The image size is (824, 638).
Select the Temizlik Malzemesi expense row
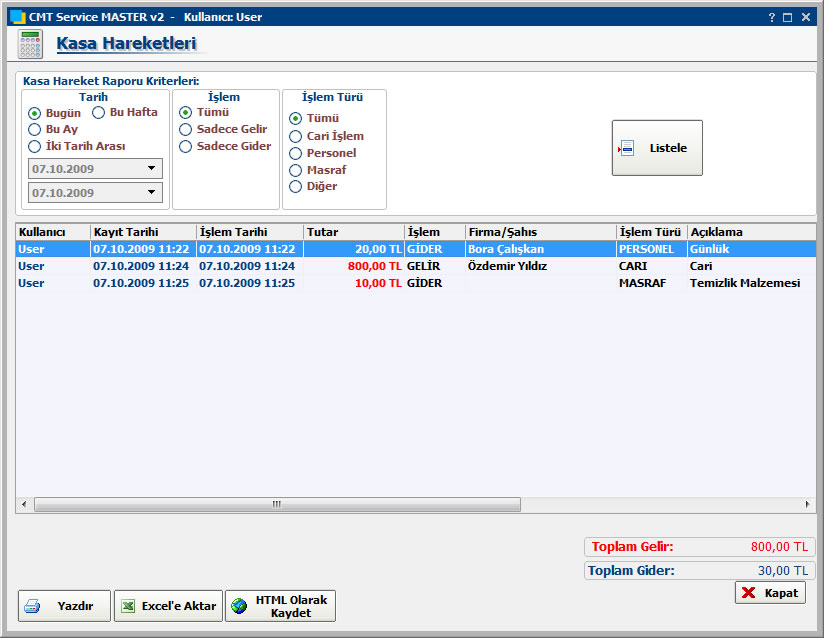pos(744,283)
